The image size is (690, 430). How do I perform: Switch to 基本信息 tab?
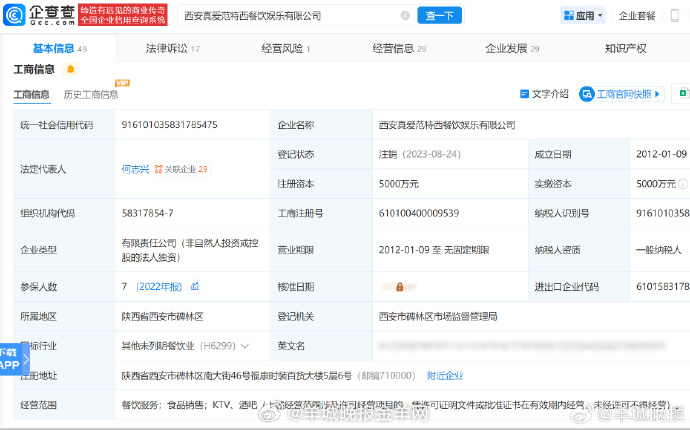point(60,48)
